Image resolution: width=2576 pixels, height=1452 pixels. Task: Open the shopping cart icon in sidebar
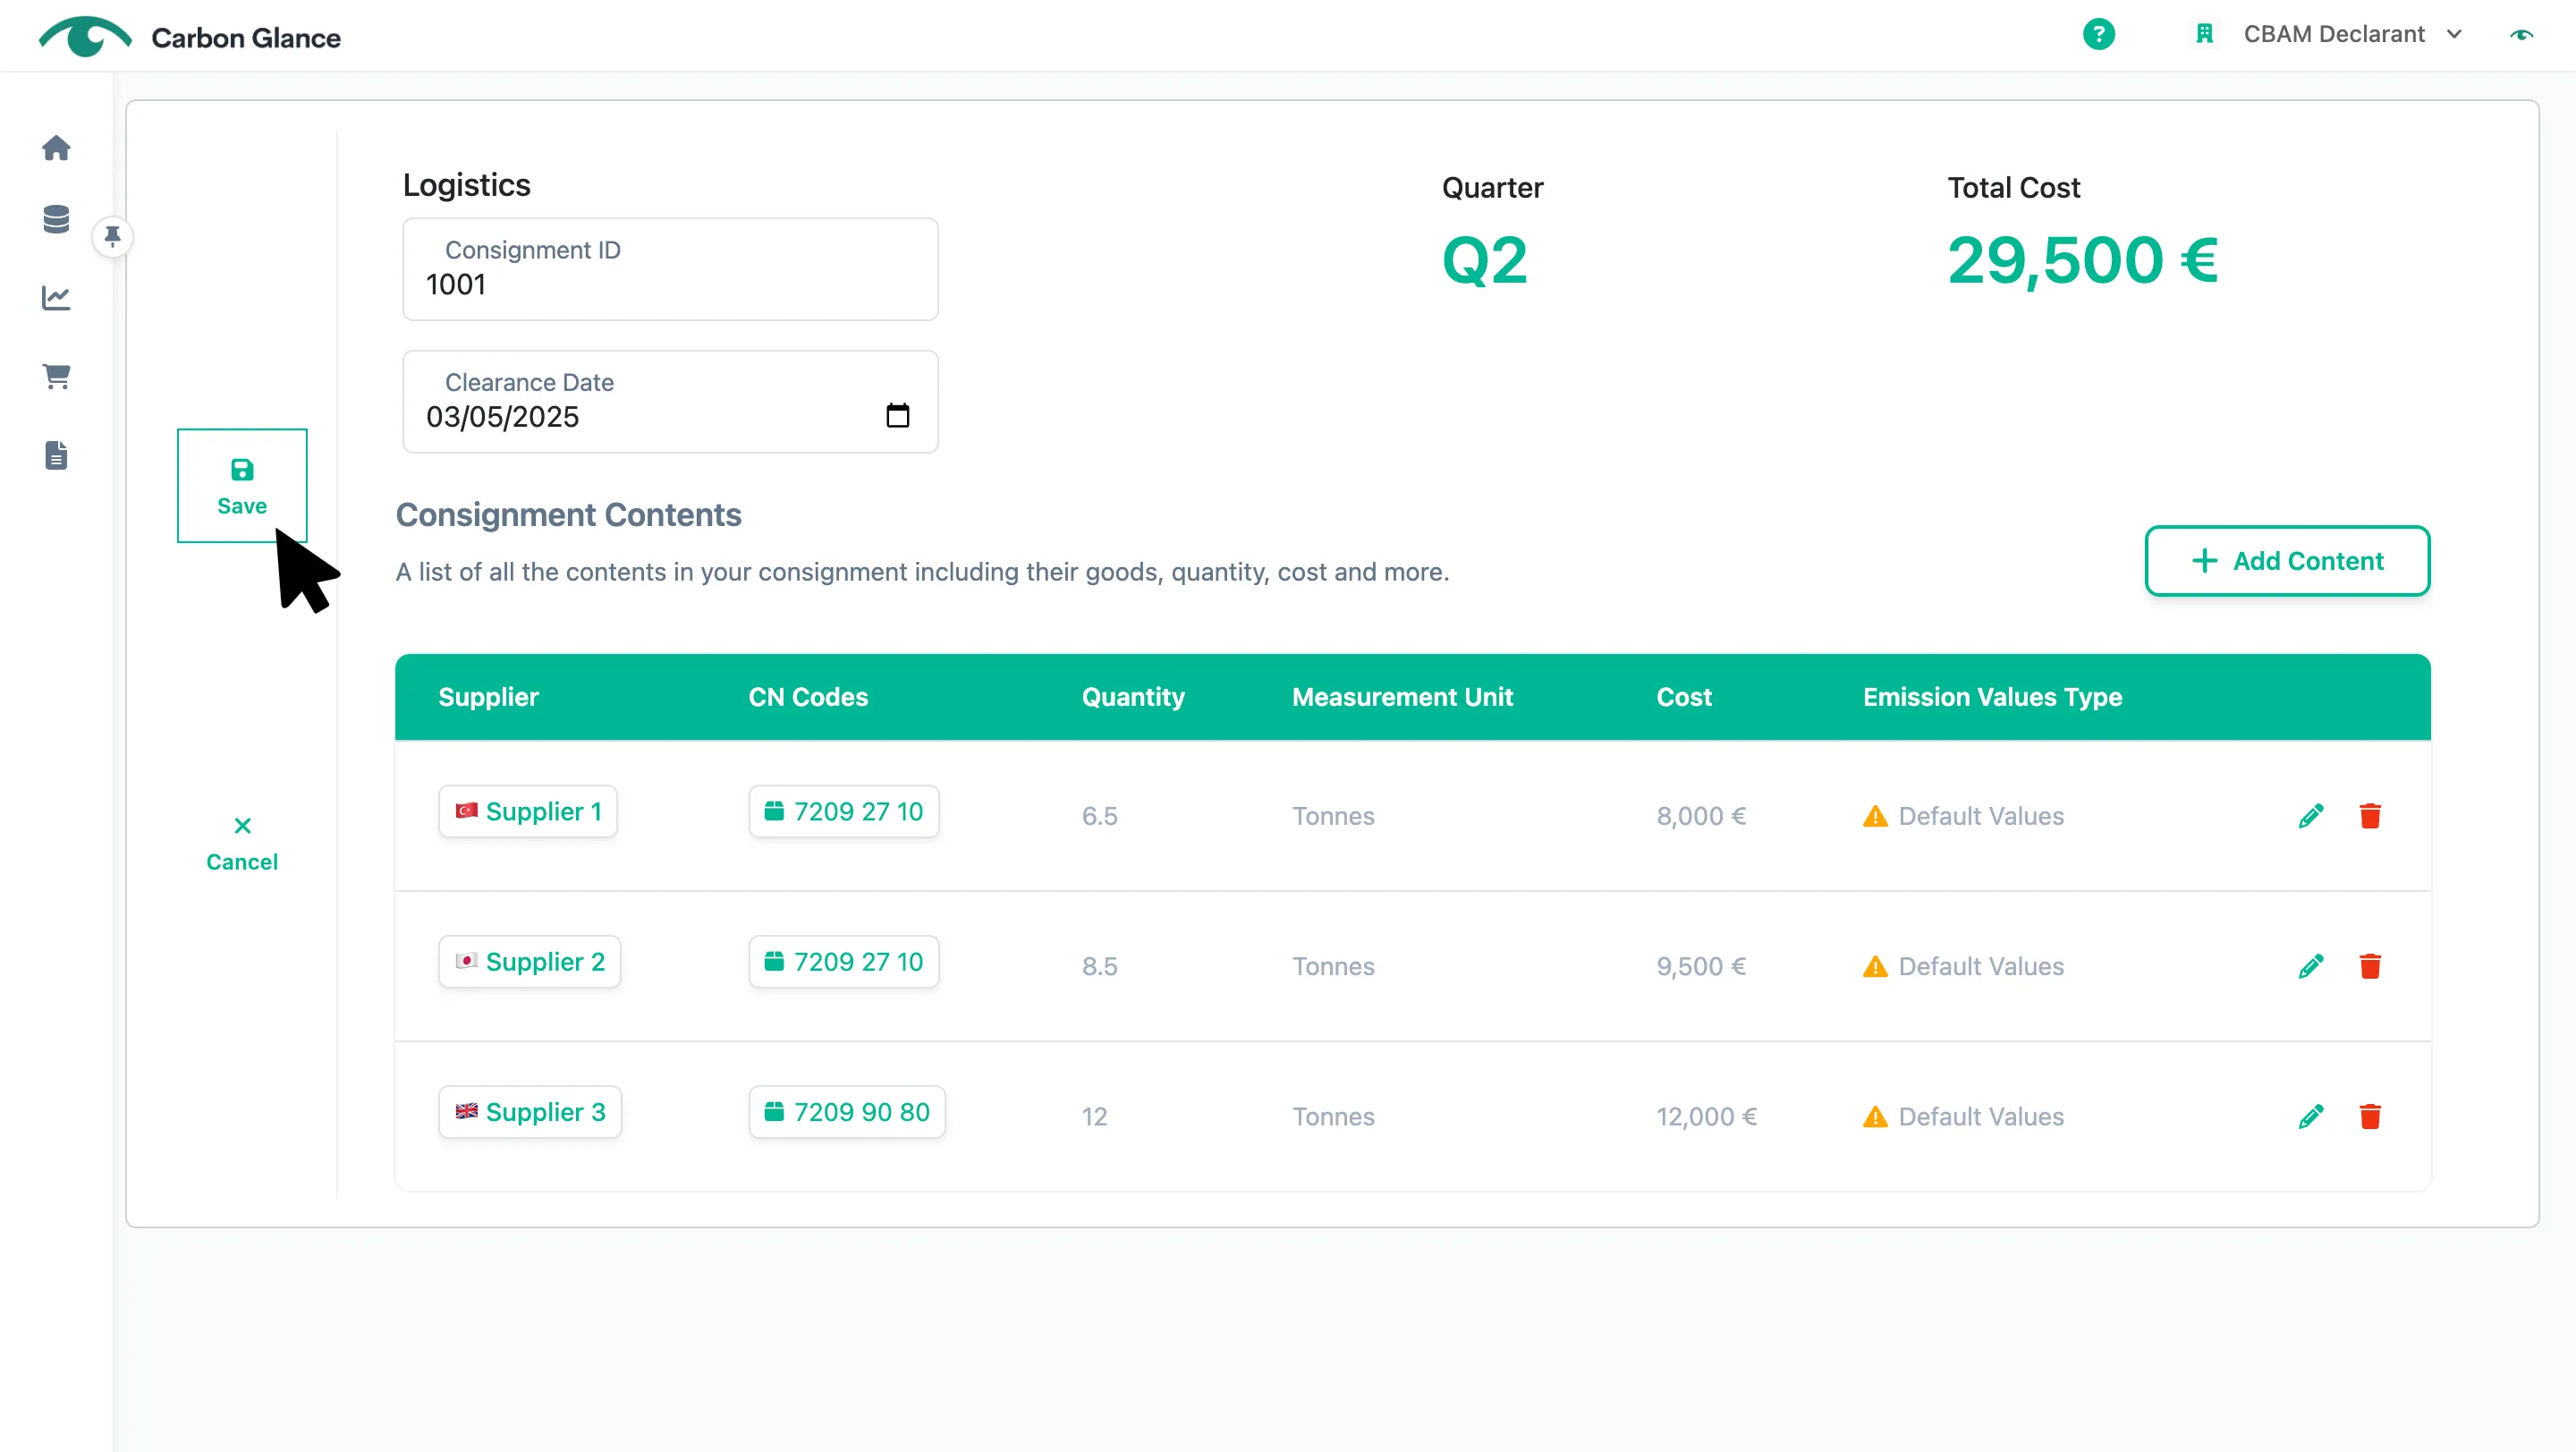click(56, 376)
